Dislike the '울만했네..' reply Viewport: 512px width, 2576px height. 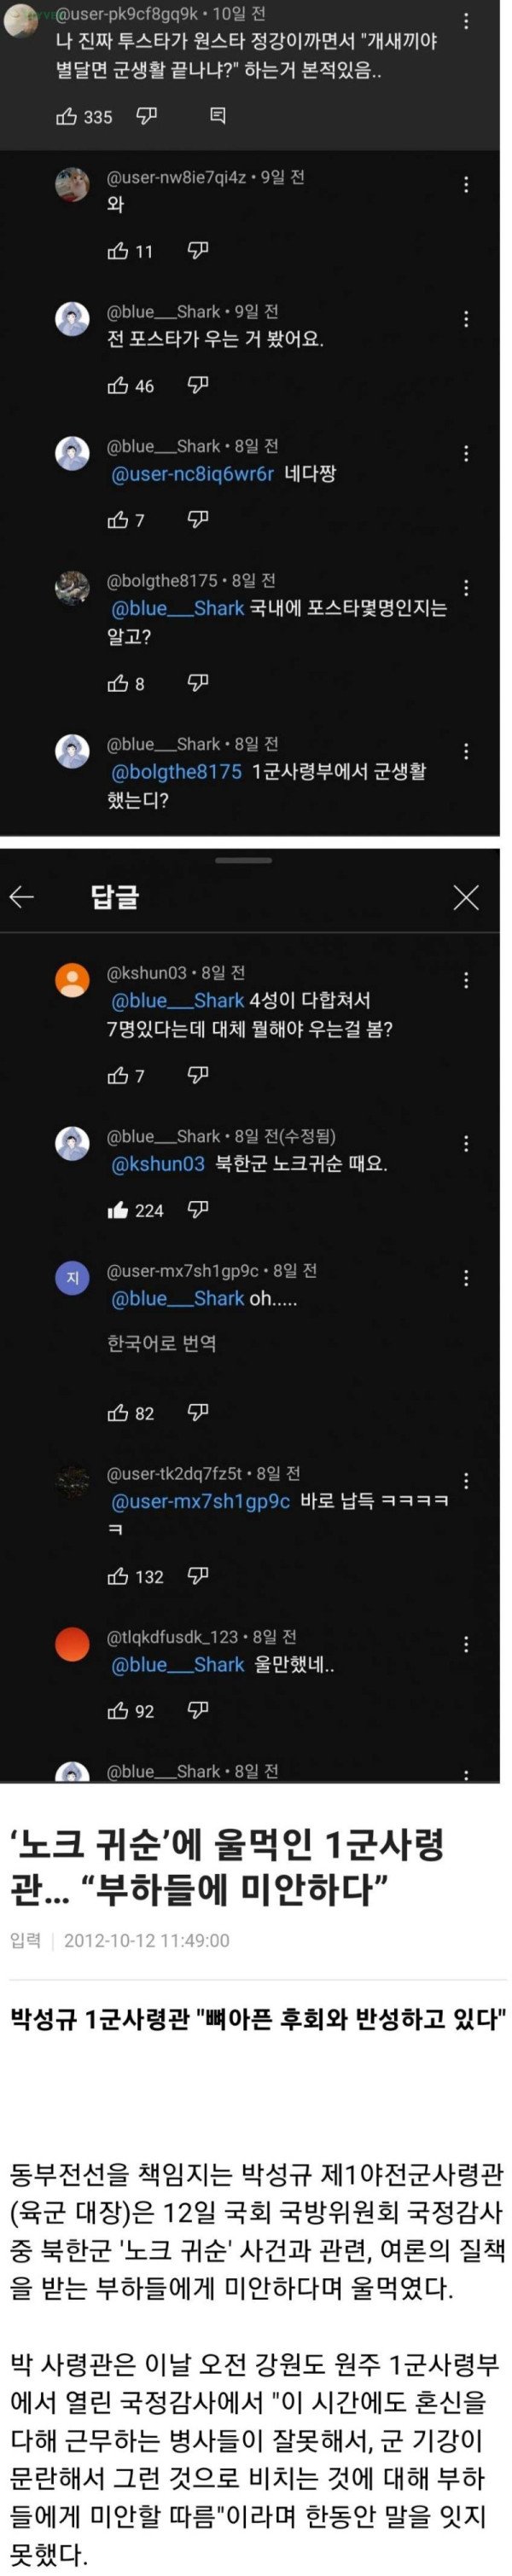click(x=198, y=1710)
